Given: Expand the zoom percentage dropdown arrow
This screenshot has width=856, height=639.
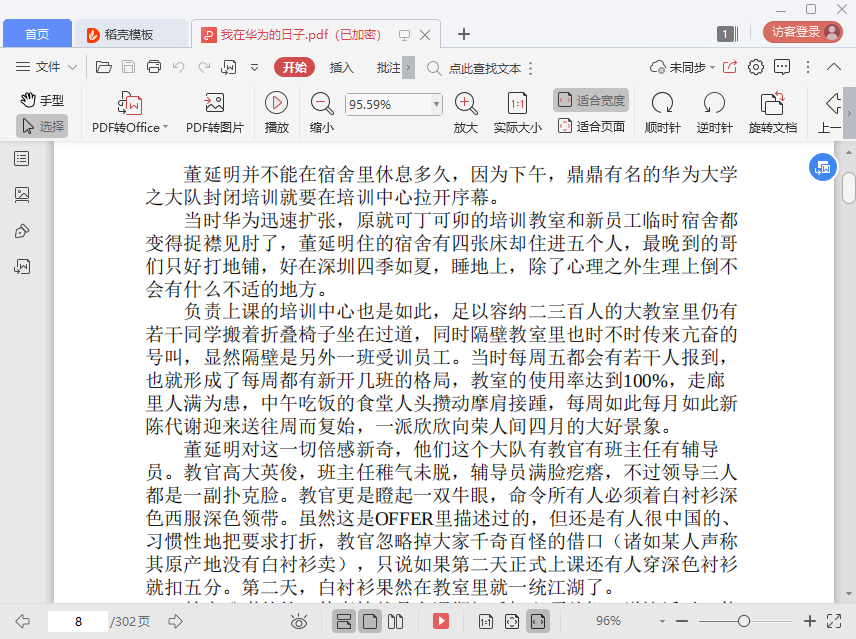Looking at the screenshot, I should 436,104.
